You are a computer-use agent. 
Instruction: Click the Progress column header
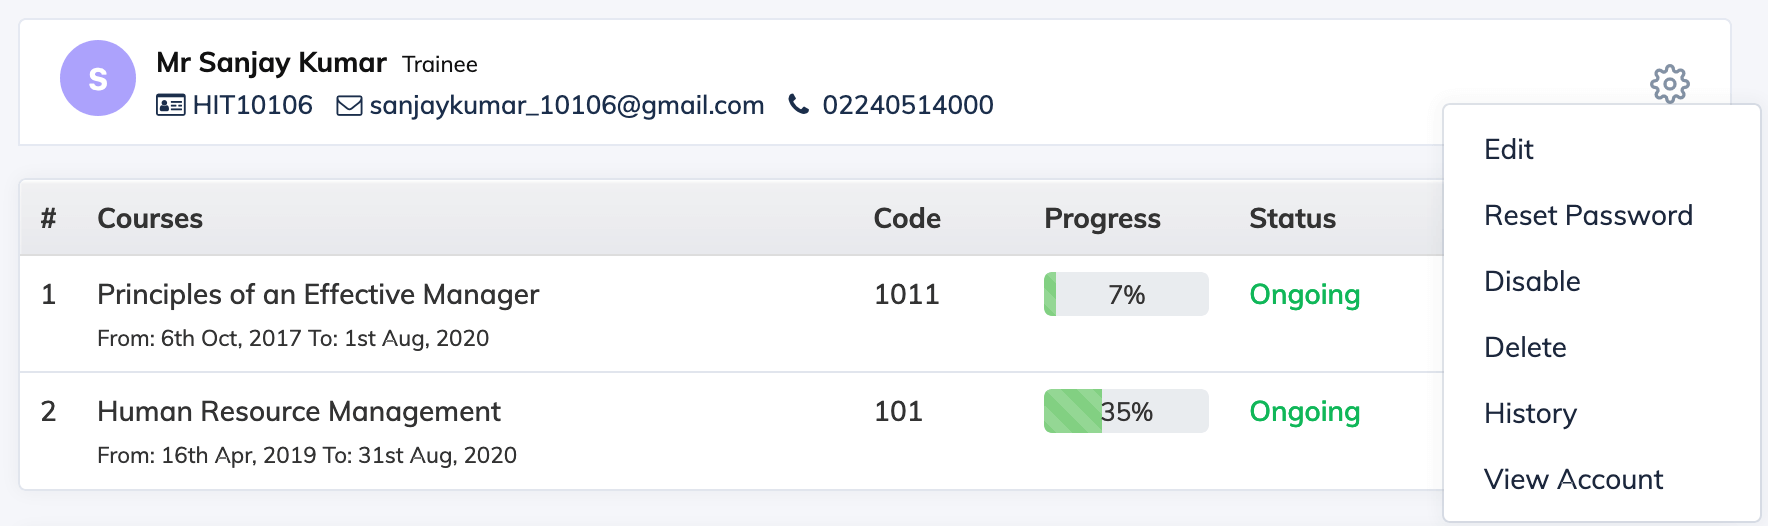click(1102, 218)
